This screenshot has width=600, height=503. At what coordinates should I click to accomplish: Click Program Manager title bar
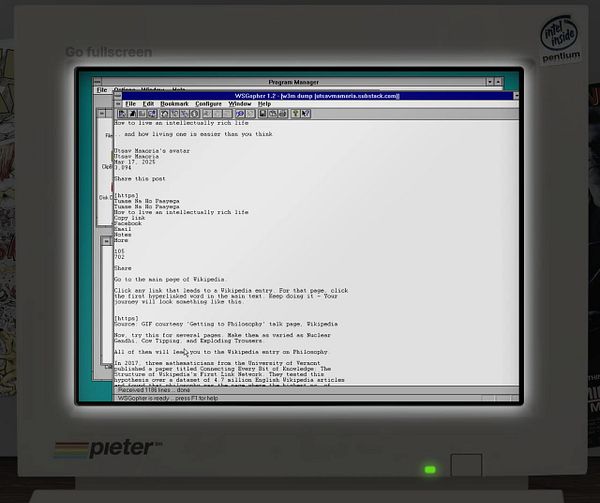pos(293,82)
